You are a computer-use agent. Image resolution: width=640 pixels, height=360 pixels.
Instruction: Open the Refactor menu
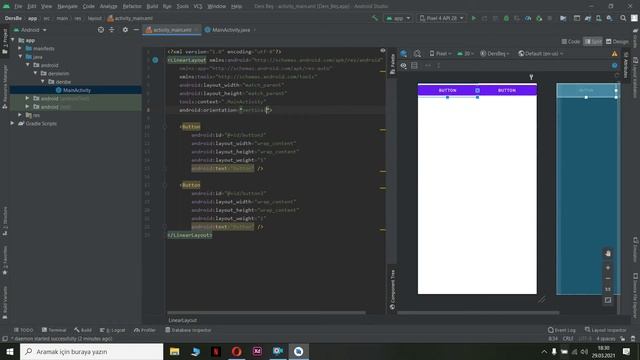(x=132, y=6)
